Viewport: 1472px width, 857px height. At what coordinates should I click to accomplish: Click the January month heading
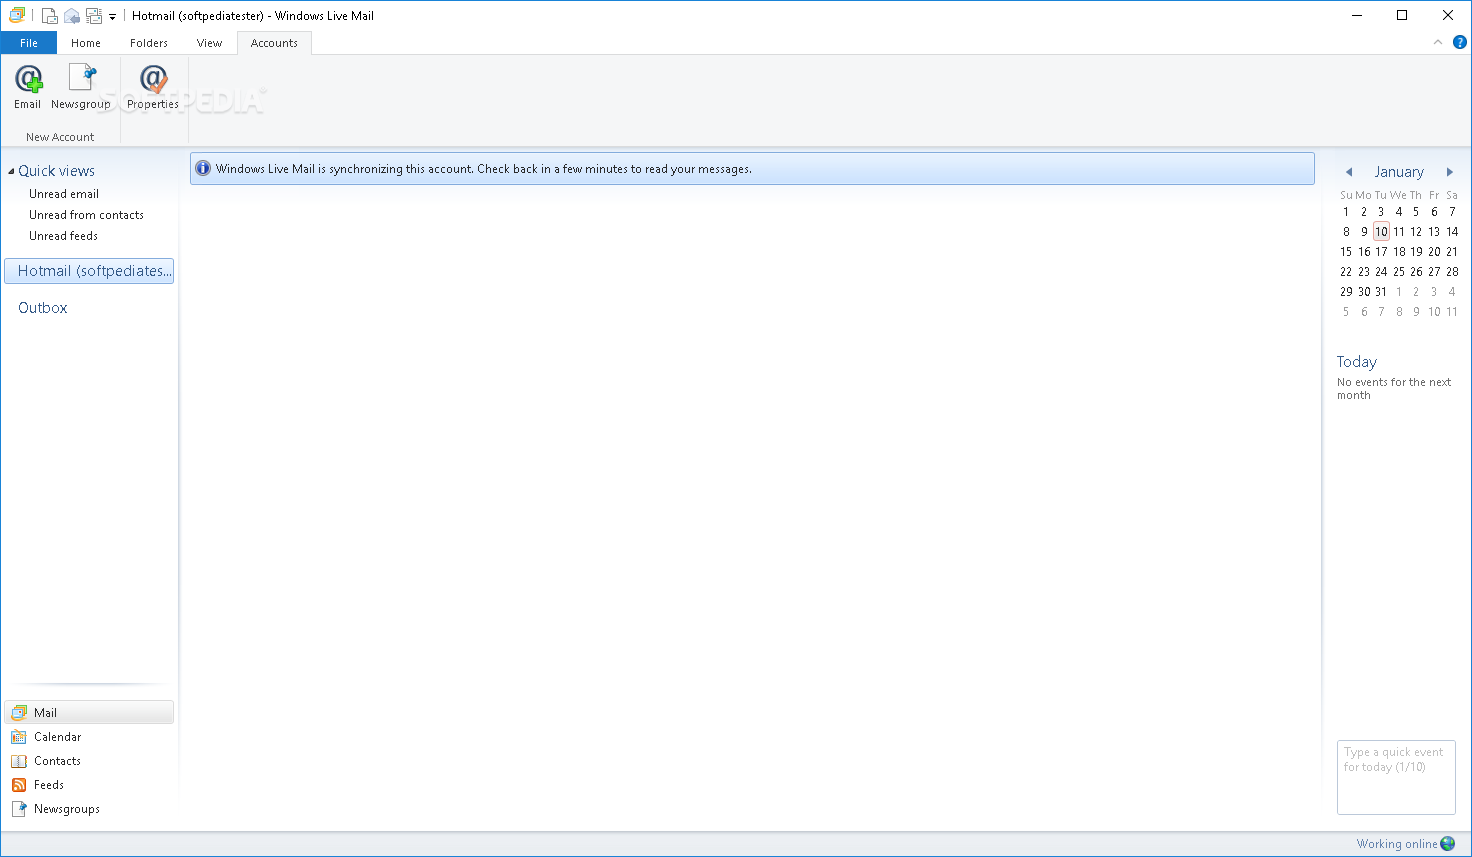1399,172
